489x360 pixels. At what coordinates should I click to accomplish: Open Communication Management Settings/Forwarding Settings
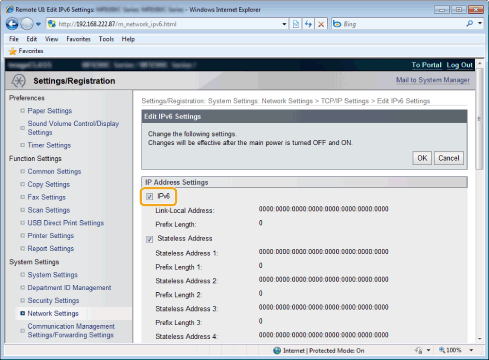(x=71, y=331)
